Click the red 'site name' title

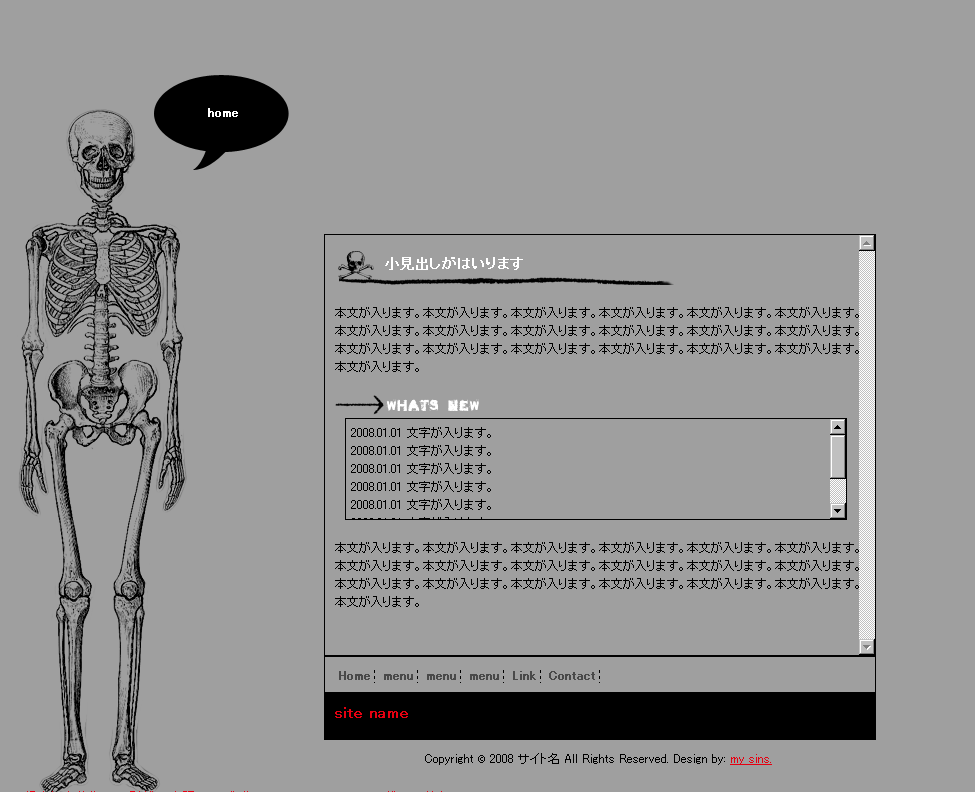coord(371,714)
